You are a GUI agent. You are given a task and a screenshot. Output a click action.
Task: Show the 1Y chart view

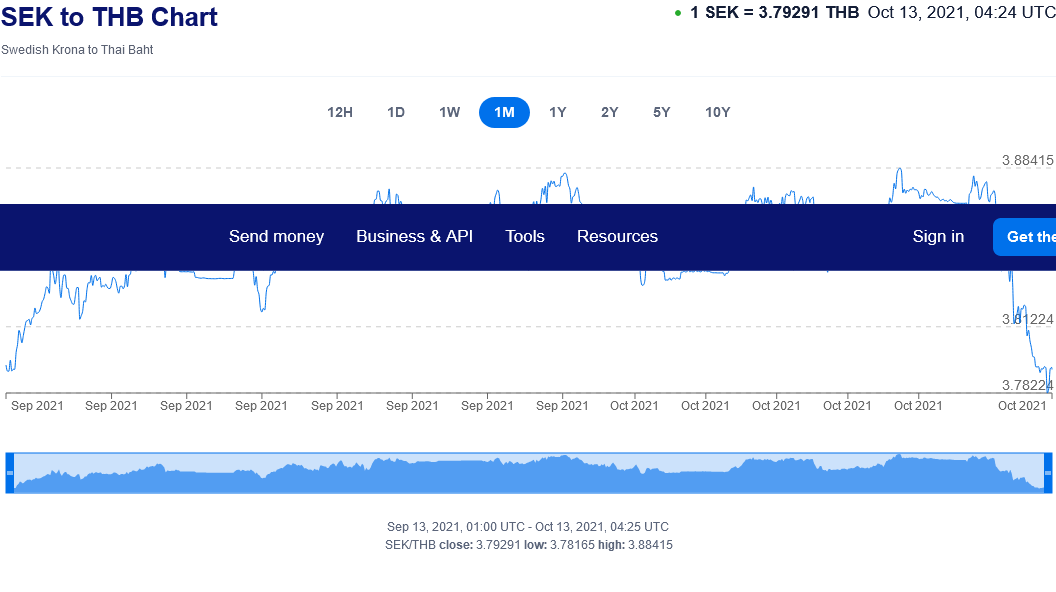click(x=558, y=112)
